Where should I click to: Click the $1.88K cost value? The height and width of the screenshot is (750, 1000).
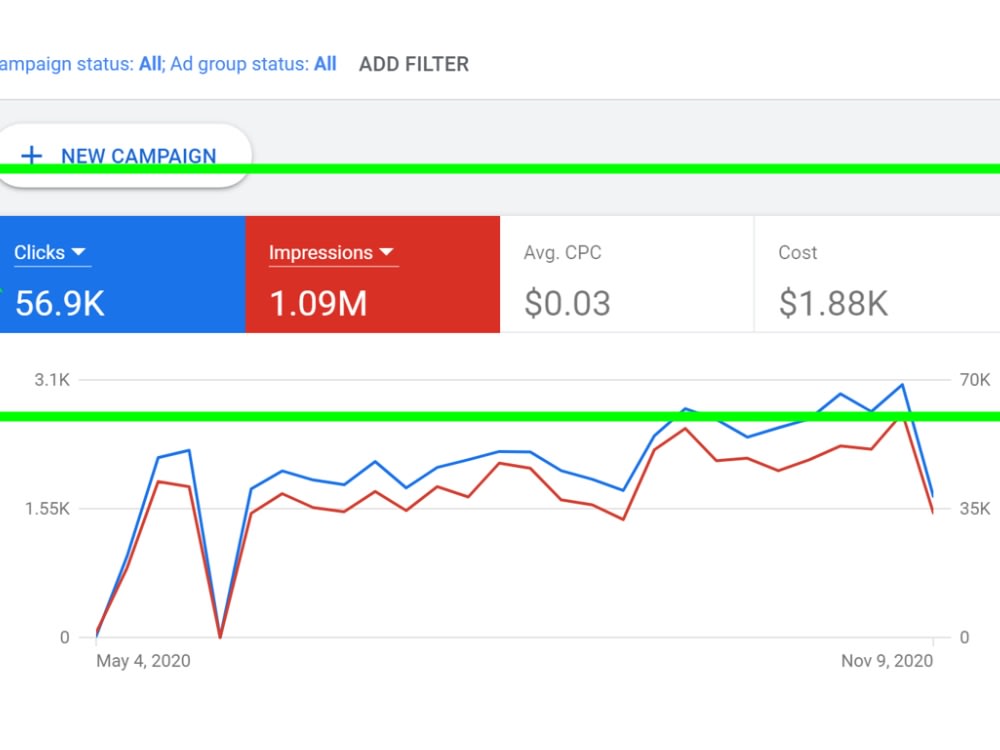pos(833,304)
